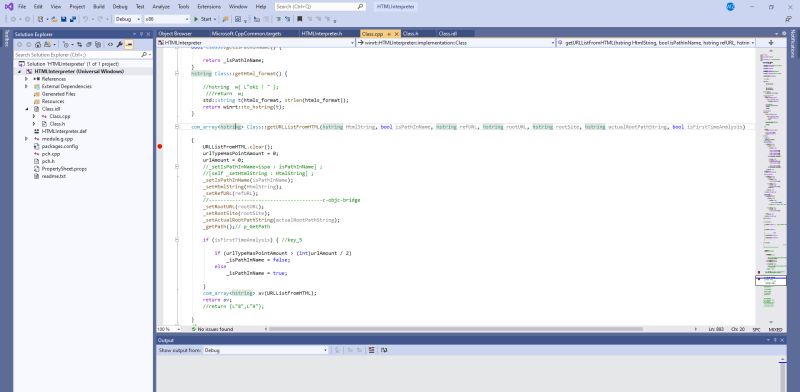Open the File menu

tap(22, 7)
